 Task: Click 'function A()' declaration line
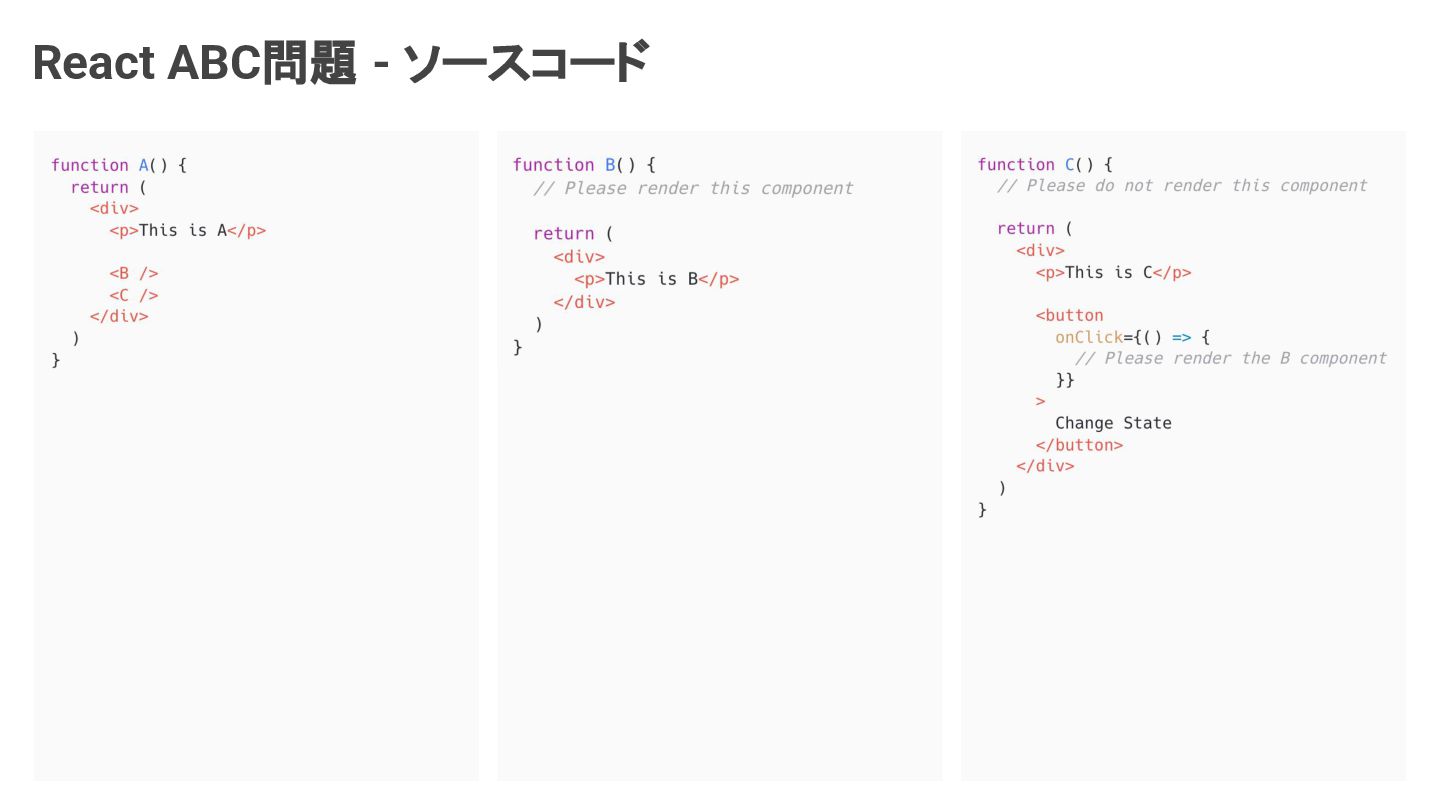[x=119, y=165]
